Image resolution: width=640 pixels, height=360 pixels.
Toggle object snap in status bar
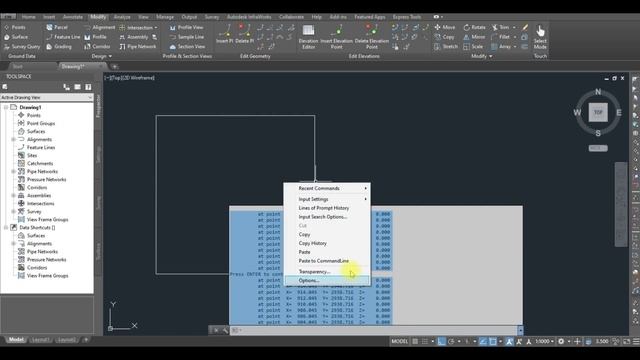(493, 342)
